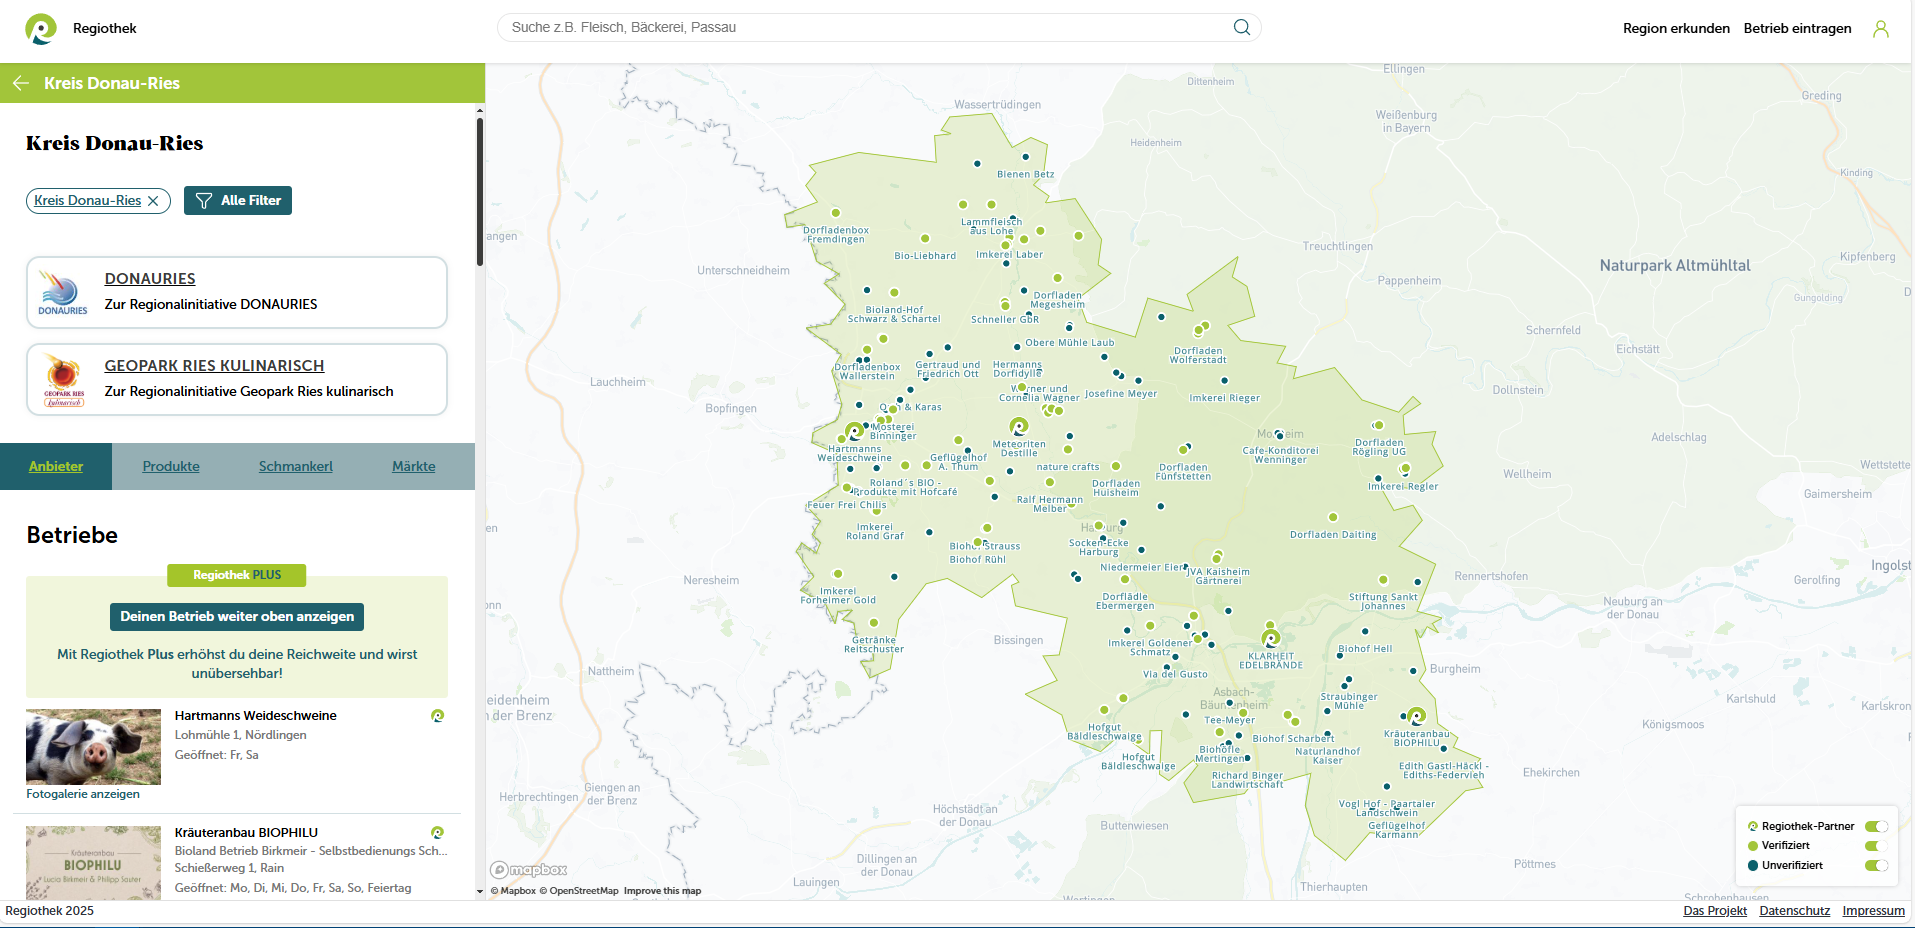Switch to the Märkte tab
This screenshot has width=1915, height=928.
tap(414, 467)
